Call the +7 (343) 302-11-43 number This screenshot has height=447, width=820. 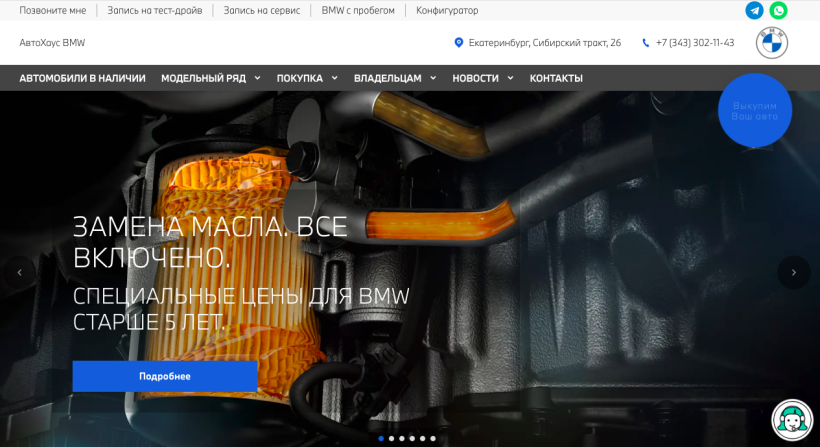point(695,43)
